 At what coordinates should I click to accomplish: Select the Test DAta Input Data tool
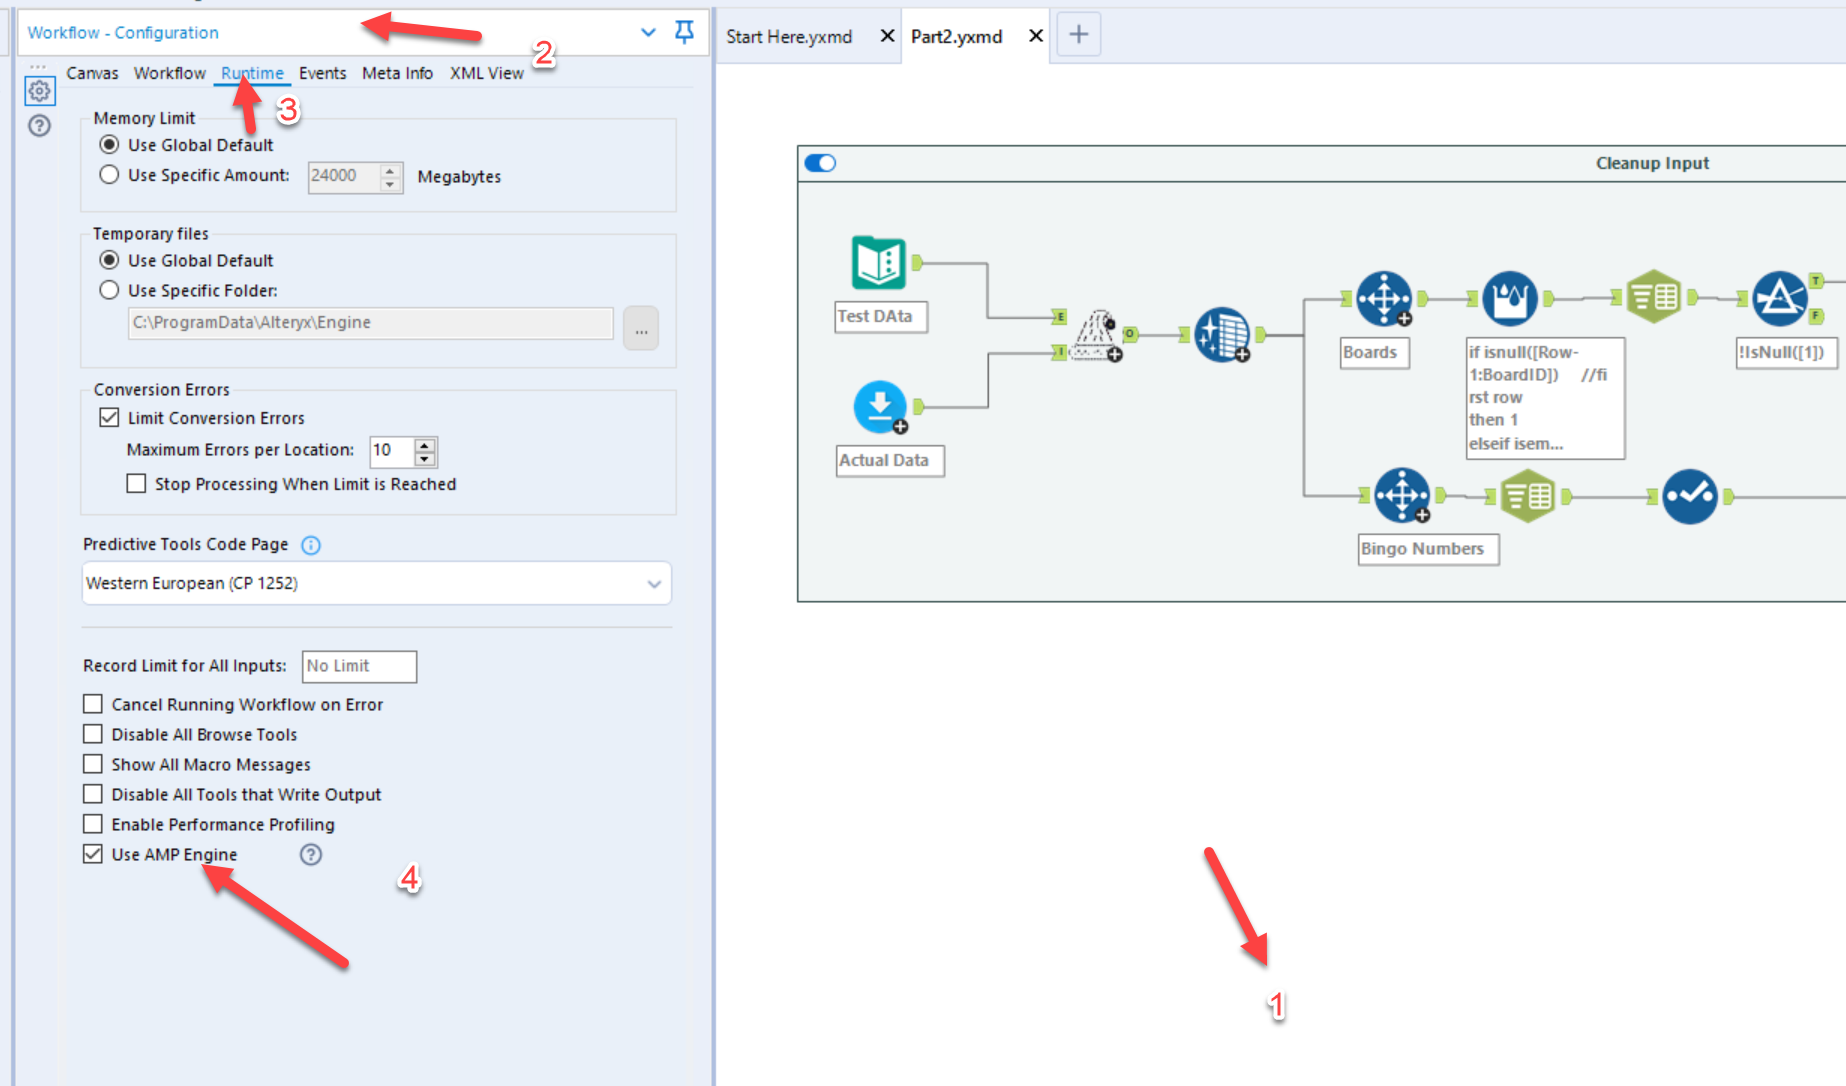[878, 262]
